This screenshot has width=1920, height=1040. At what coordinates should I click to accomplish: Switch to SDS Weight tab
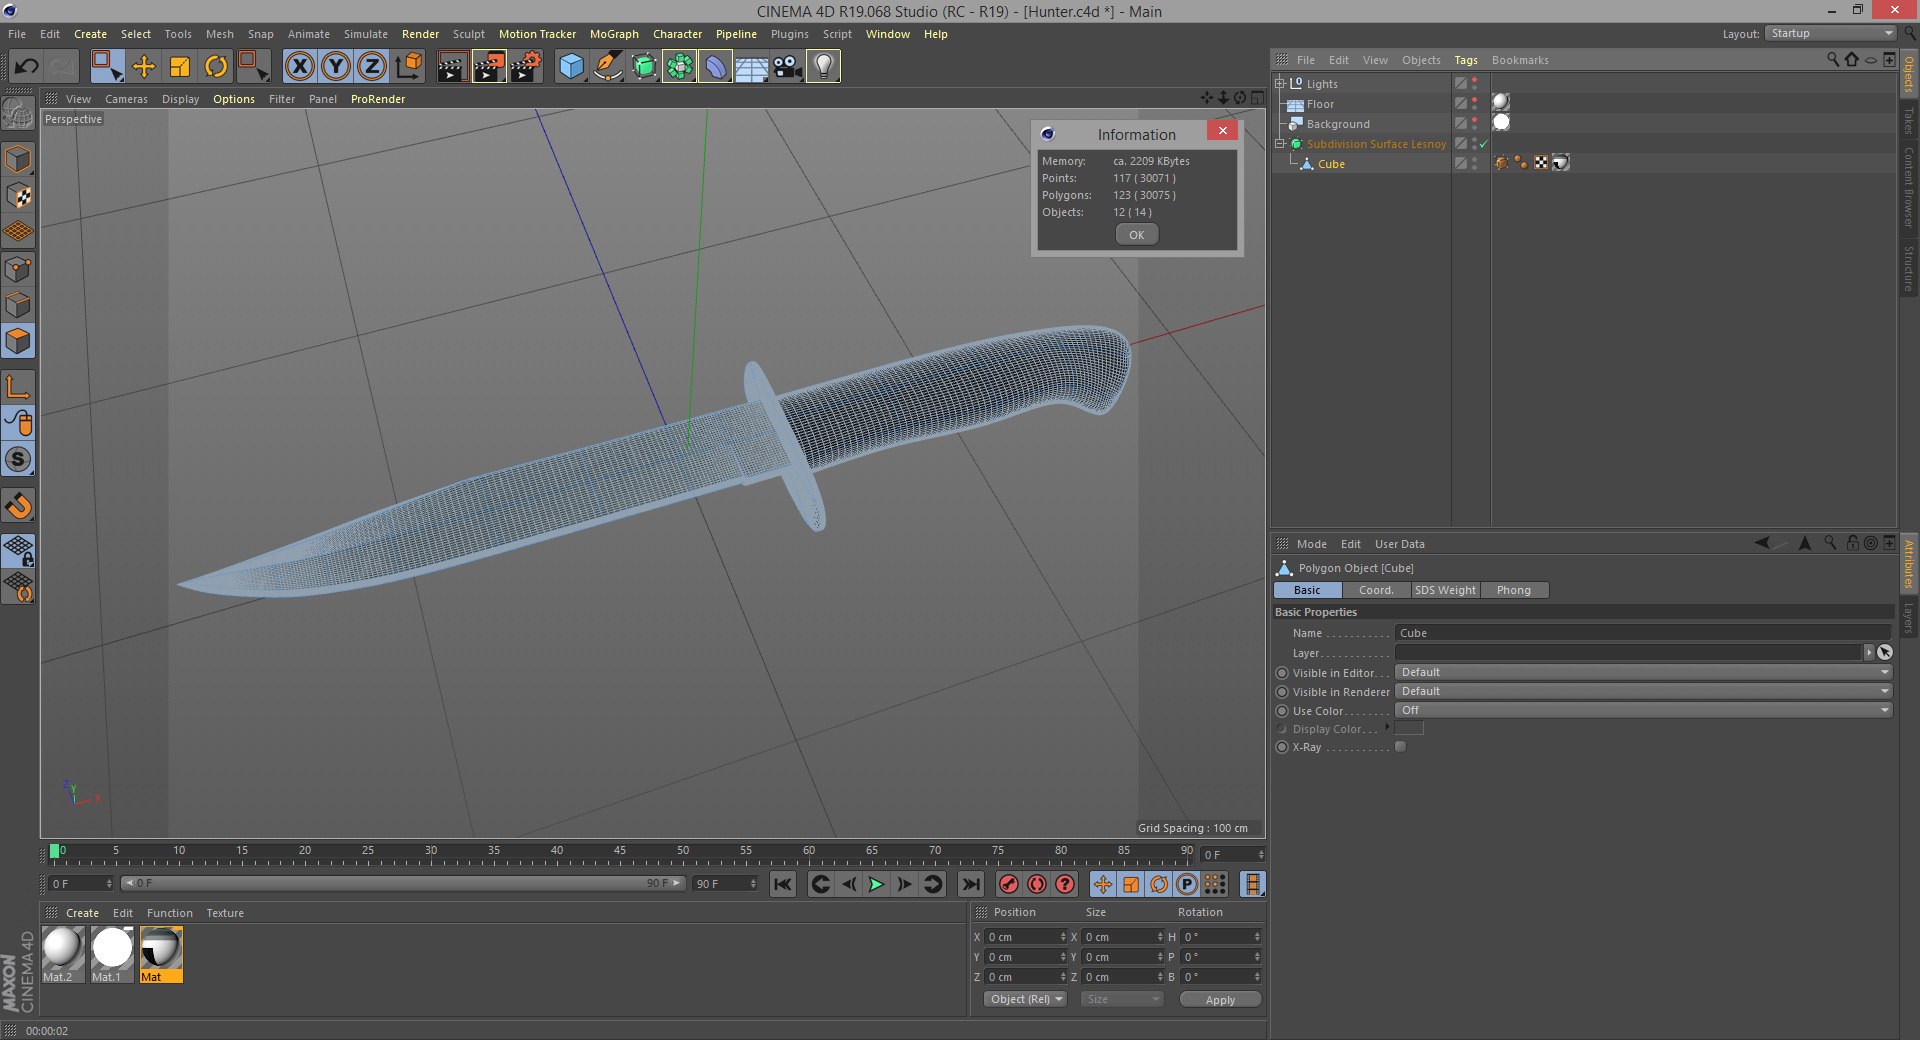[x=1445, y=590]
